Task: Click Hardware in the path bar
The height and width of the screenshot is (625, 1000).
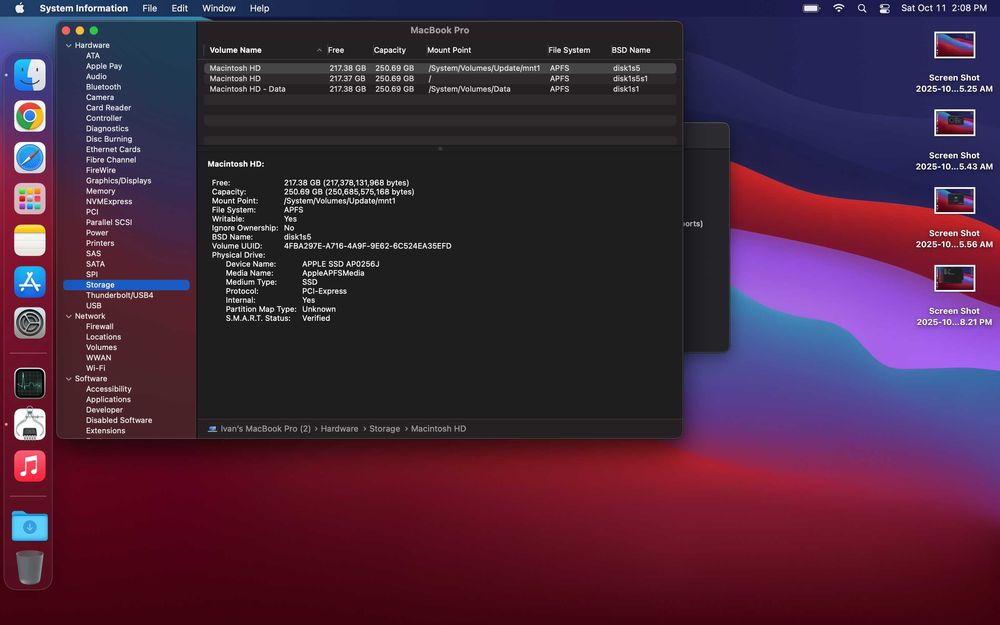Action: [339, 429]
